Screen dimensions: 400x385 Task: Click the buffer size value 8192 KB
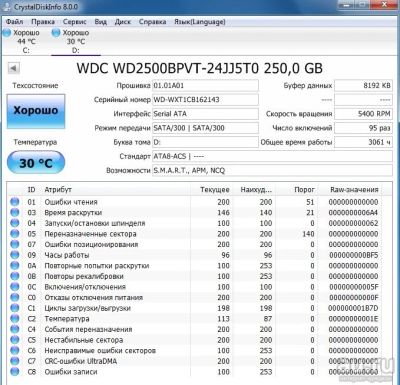(x=363, y=86)
